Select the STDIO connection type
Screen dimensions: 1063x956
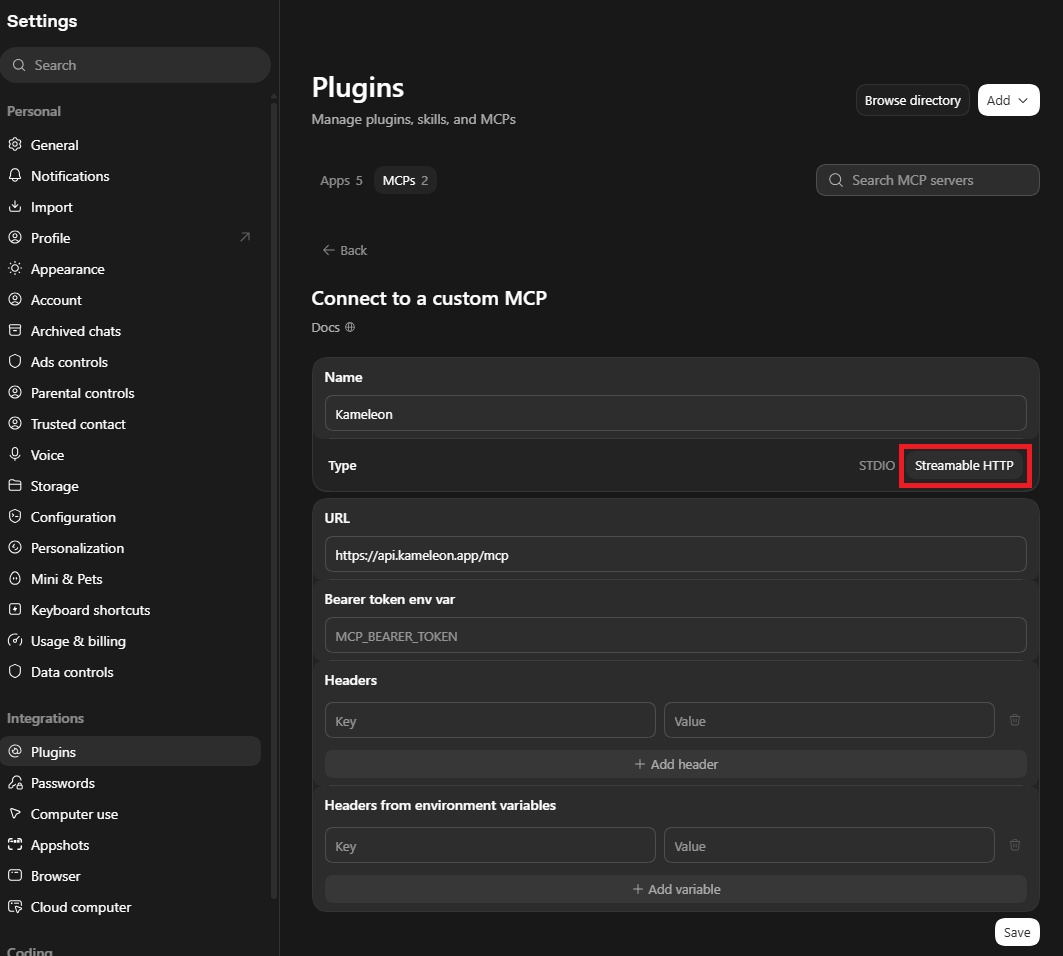pyautogui.click(x=877, y=466)
